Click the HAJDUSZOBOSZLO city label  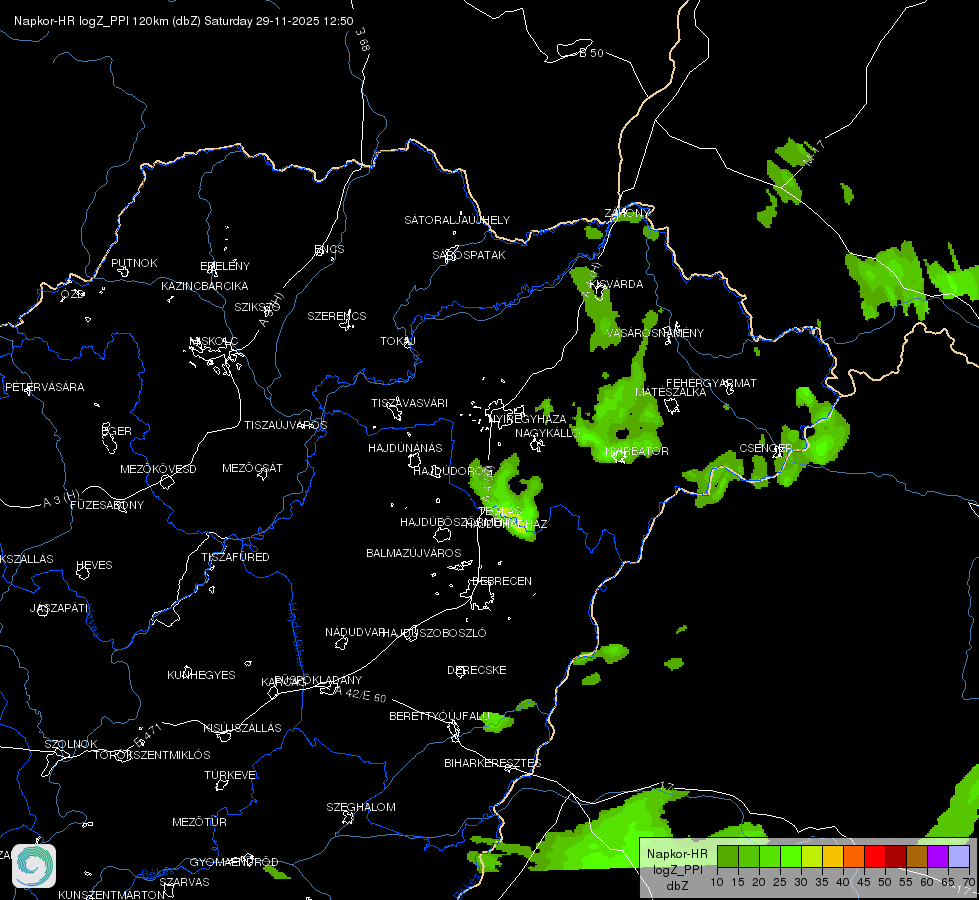pyautogui.click(x=434, y=633)
